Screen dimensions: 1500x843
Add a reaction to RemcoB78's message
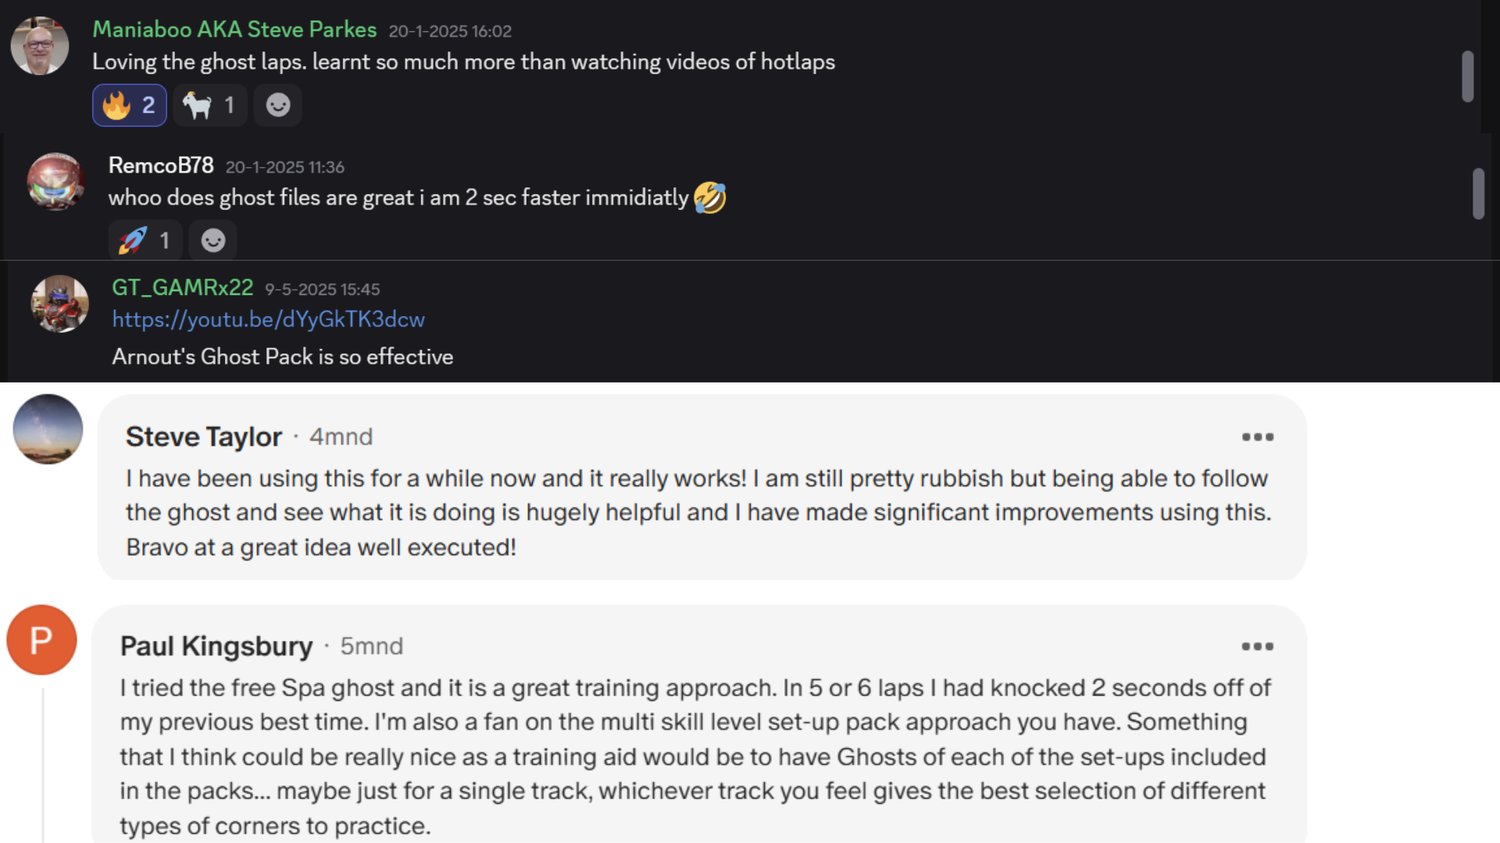213,240
